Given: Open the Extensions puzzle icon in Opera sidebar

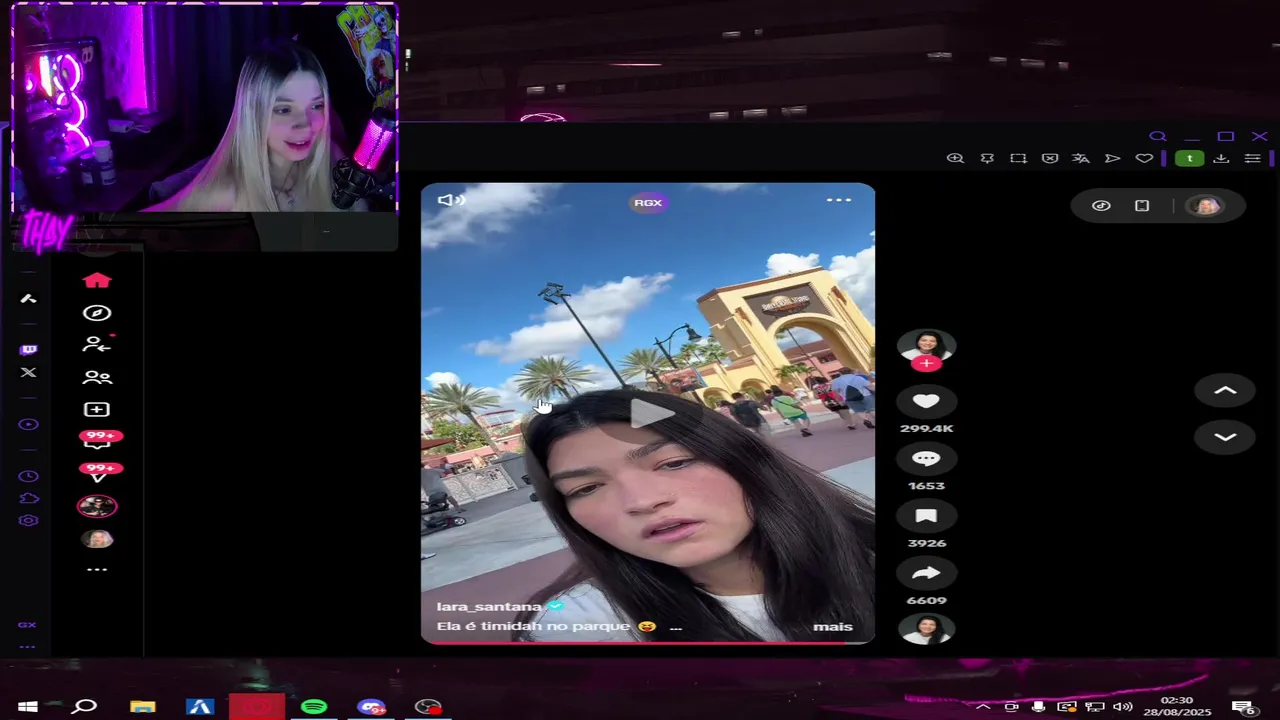Looking at the screenshot, I should (x=28, y=498).
